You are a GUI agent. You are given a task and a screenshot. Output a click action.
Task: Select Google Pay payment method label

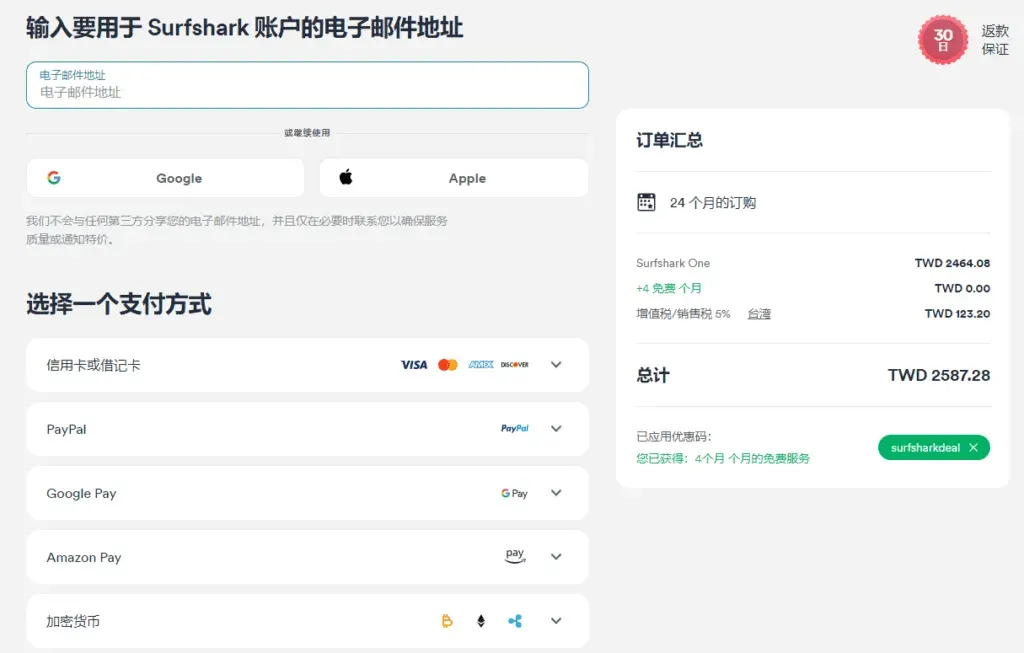(x=81, y=493)
